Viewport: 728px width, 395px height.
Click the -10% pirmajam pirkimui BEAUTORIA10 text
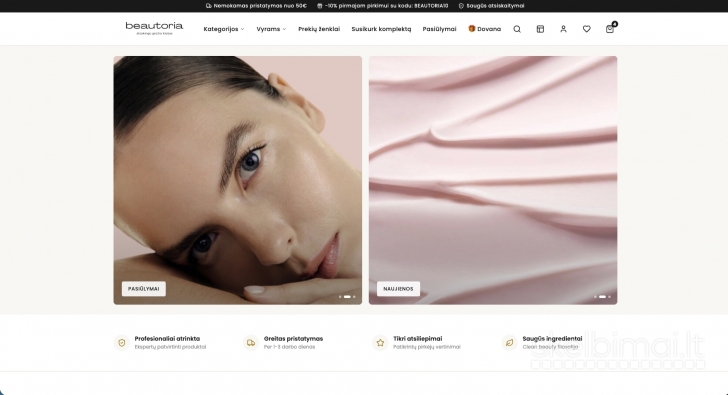[386, 6]
